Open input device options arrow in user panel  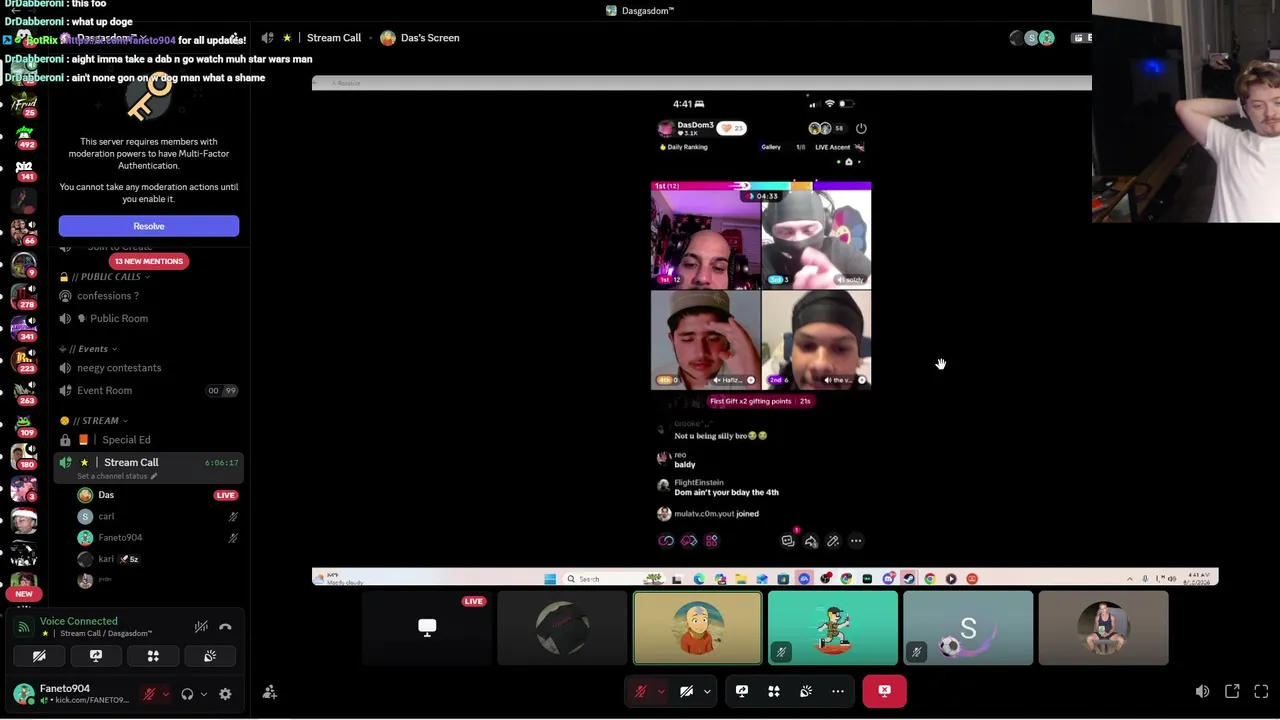point(166,694)
